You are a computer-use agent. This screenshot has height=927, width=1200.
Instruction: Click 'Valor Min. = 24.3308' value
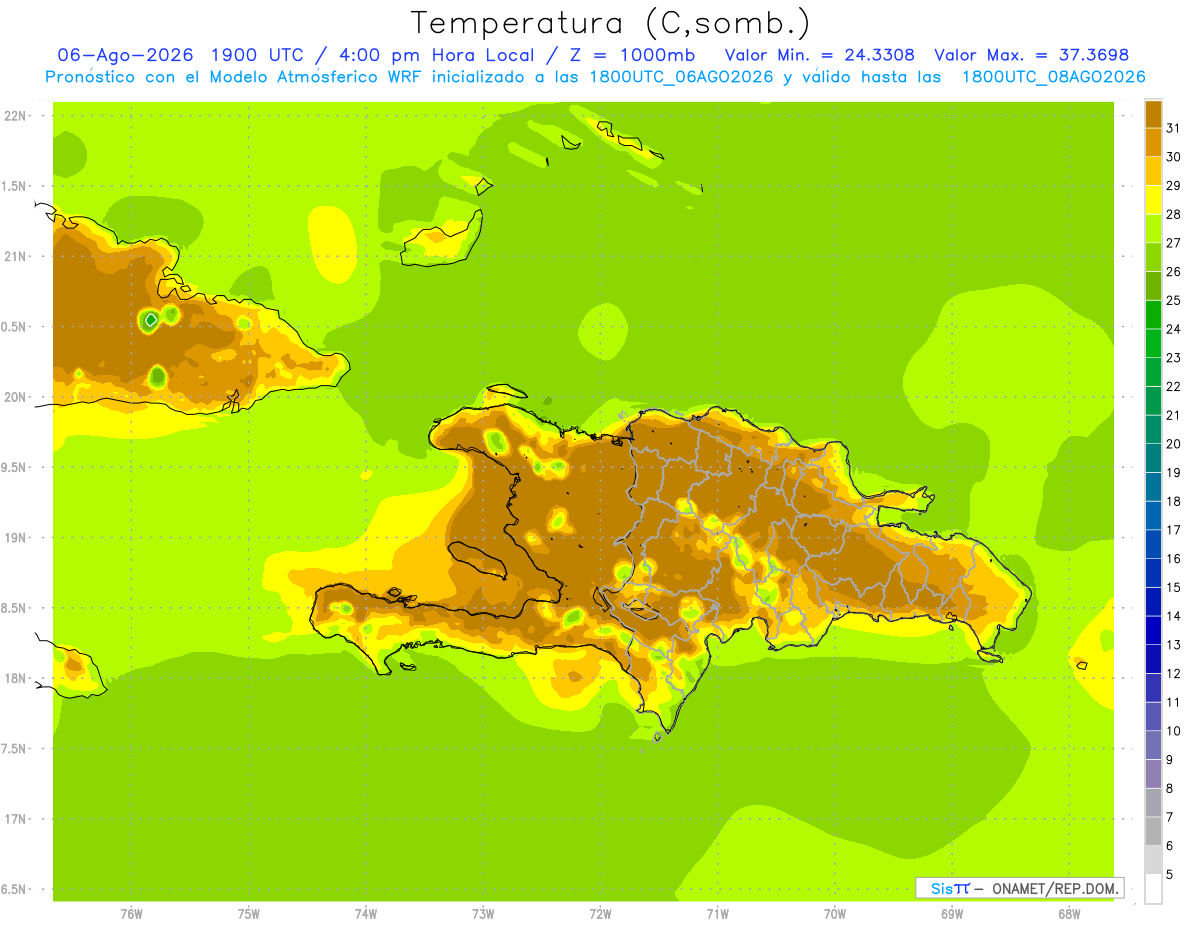pyautogui.click(x=820, y=55)
